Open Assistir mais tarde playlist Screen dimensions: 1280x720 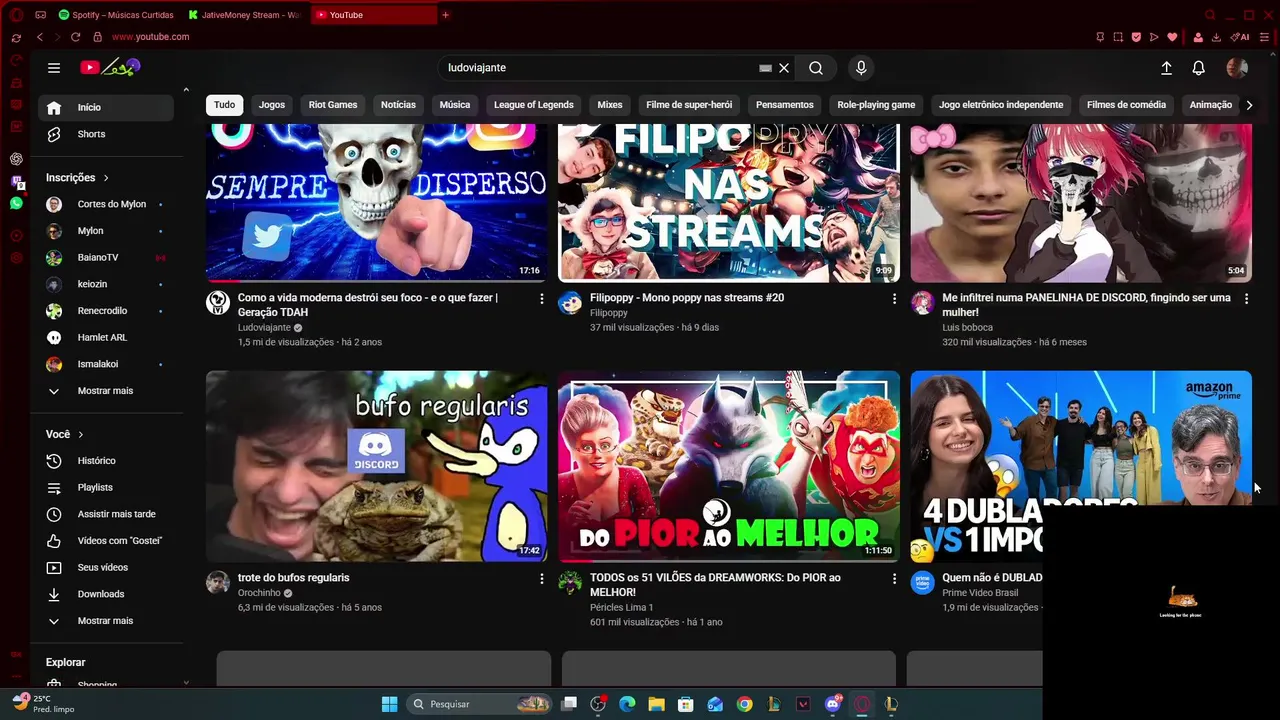click(x=106, y=514)
